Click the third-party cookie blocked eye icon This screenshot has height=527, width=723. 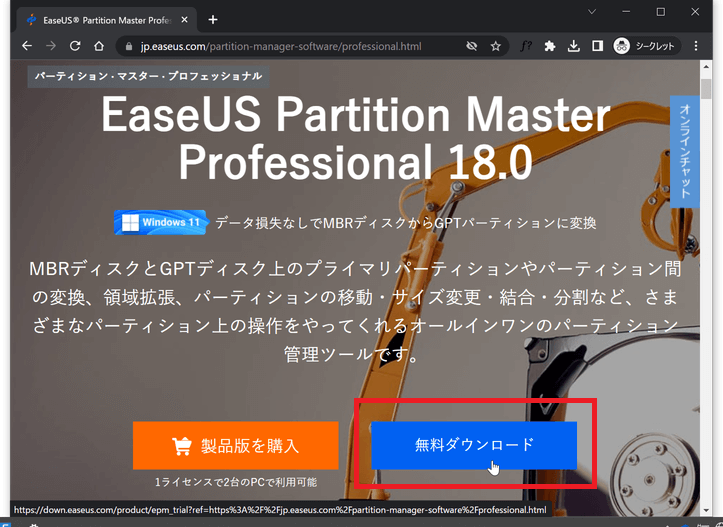click(x=471, y=46)
